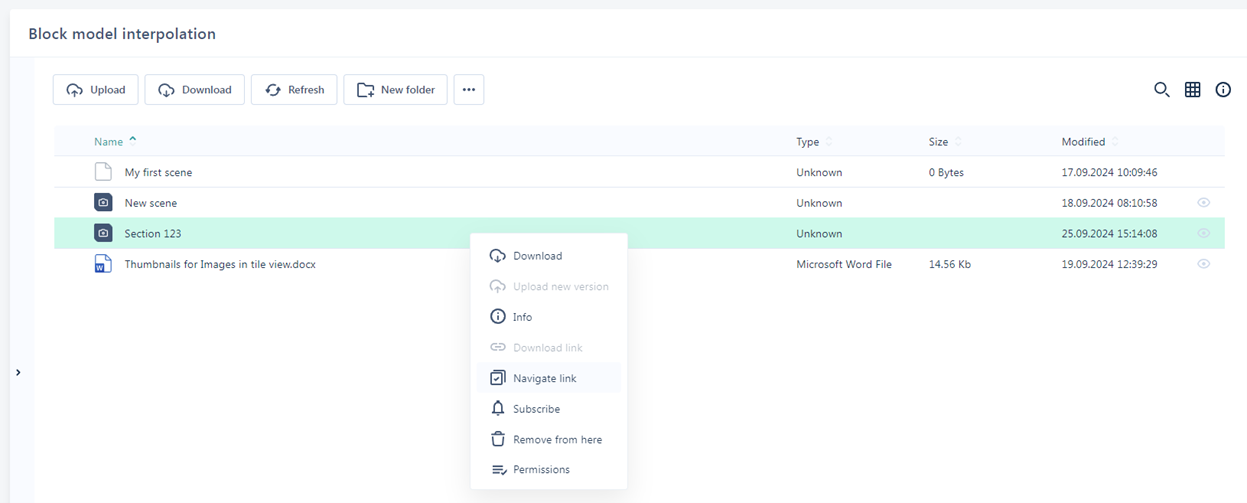Click the New folder button
The image size is (1247, 503).
tap(395, 90)
